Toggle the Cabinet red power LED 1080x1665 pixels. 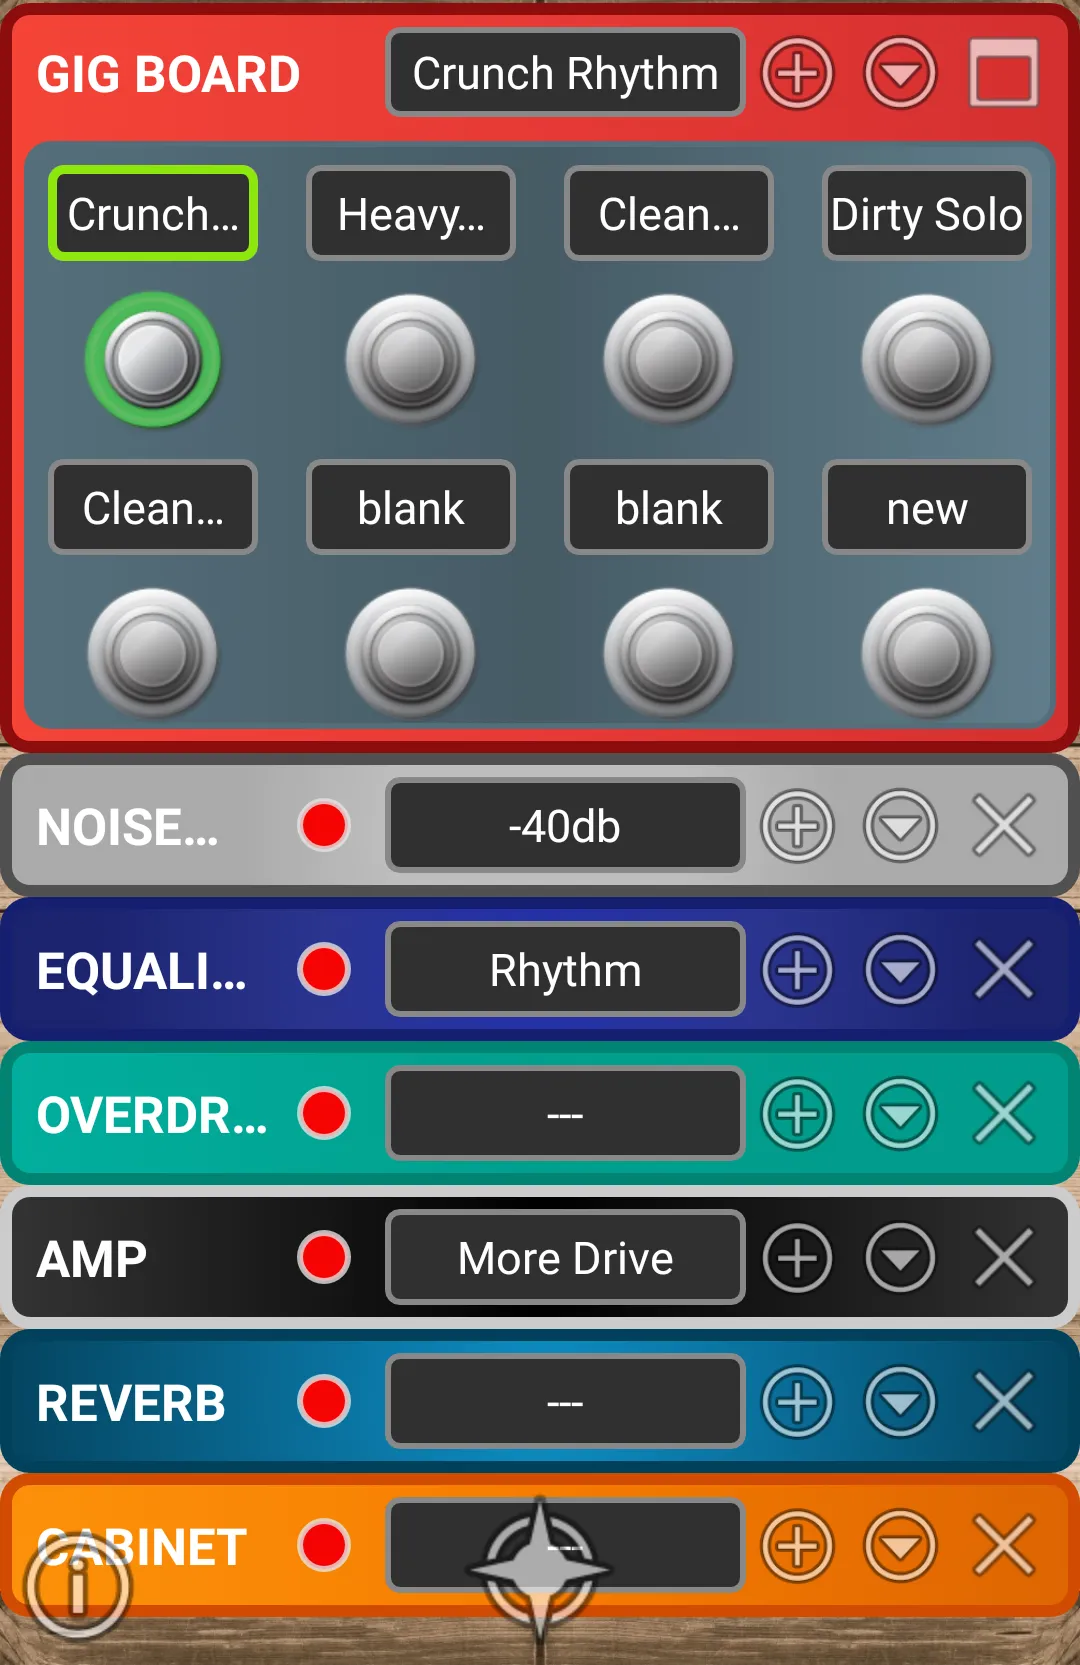pyautogui.click(x=324, y=1545)
